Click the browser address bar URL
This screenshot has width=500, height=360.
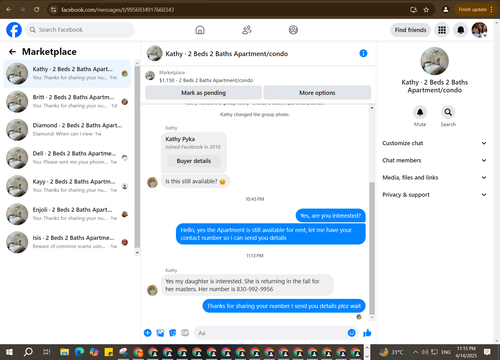(117, 10)
